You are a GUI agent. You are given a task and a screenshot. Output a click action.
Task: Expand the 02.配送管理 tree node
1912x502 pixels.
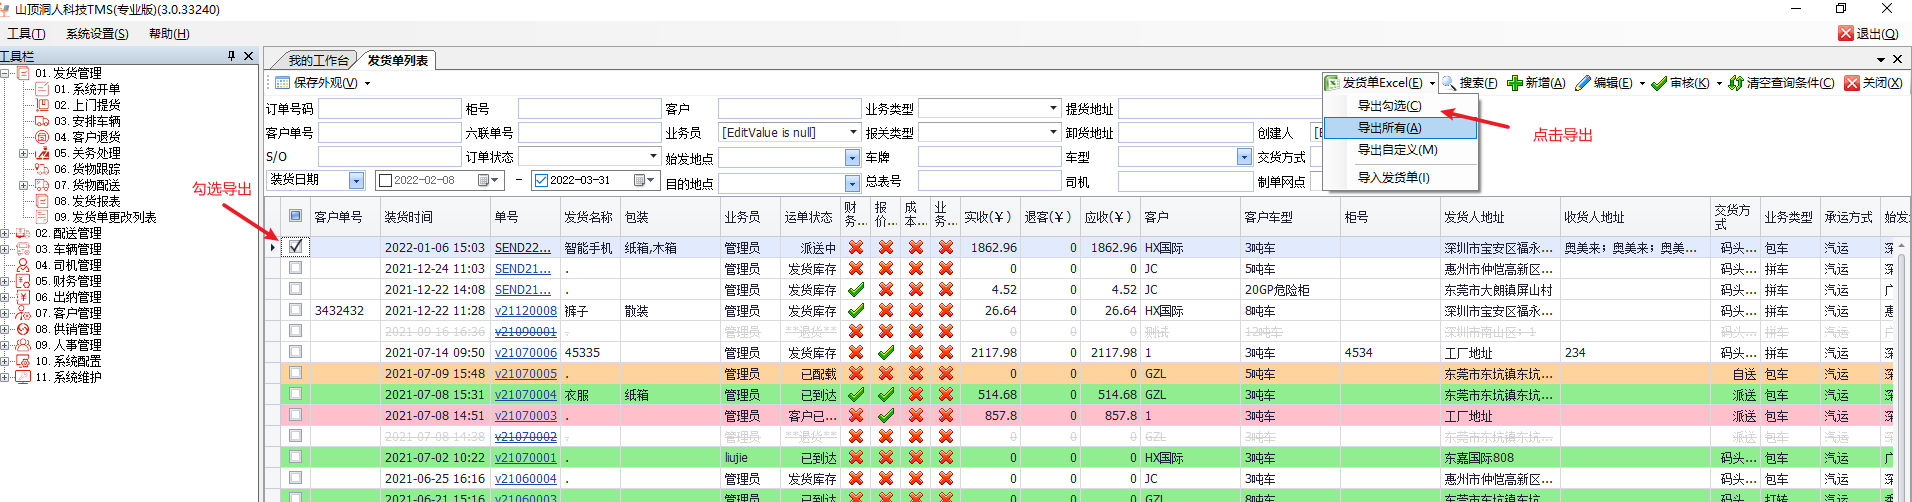point(6,233)
